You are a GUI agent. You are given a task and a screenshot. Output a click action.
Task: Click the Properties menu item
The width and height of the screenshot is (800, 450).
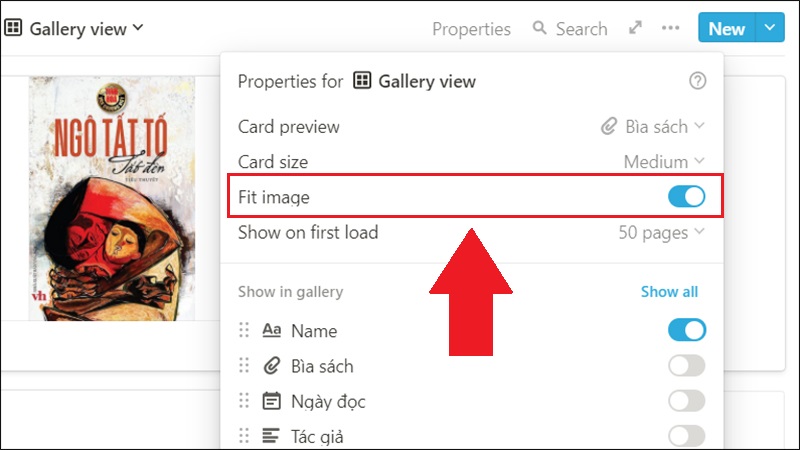471,29
